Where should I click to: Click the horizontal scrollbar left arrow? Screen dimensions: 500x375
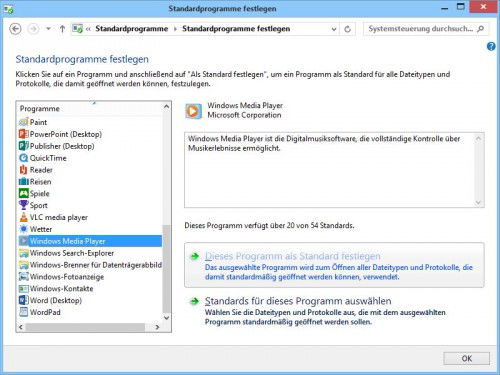(x=21, y=327)
